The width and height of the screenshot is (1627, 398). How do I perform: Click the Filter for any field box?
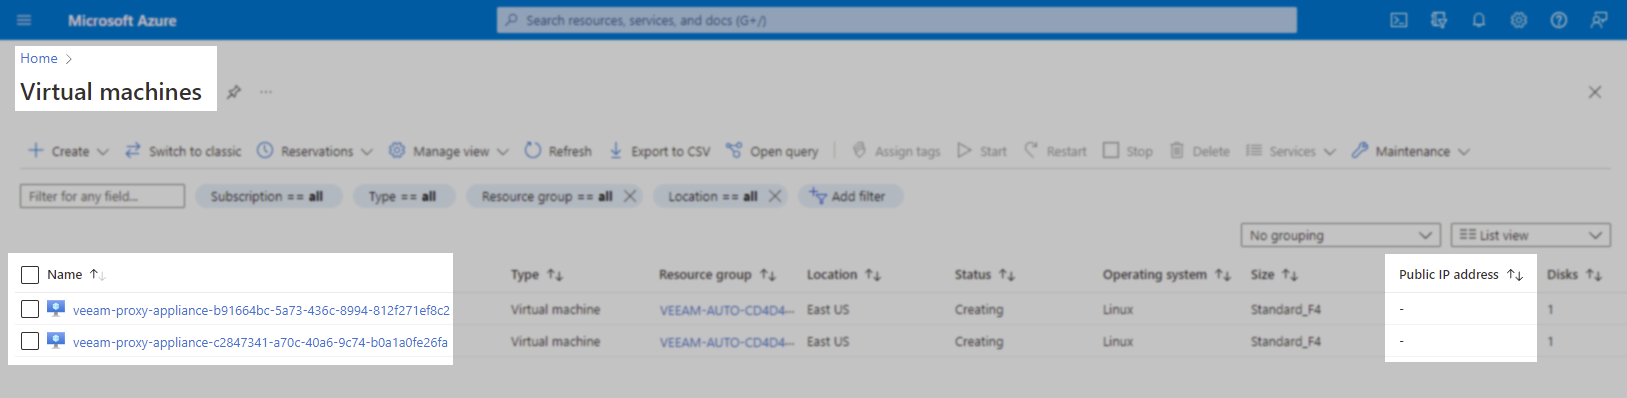tap(102, 196)
